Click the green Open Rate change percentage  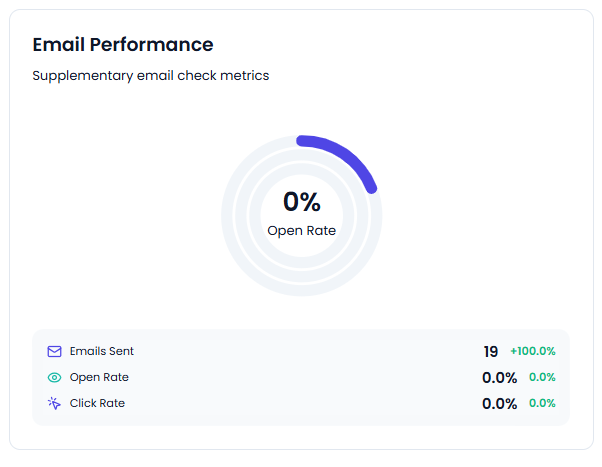[x=542, y=377]
